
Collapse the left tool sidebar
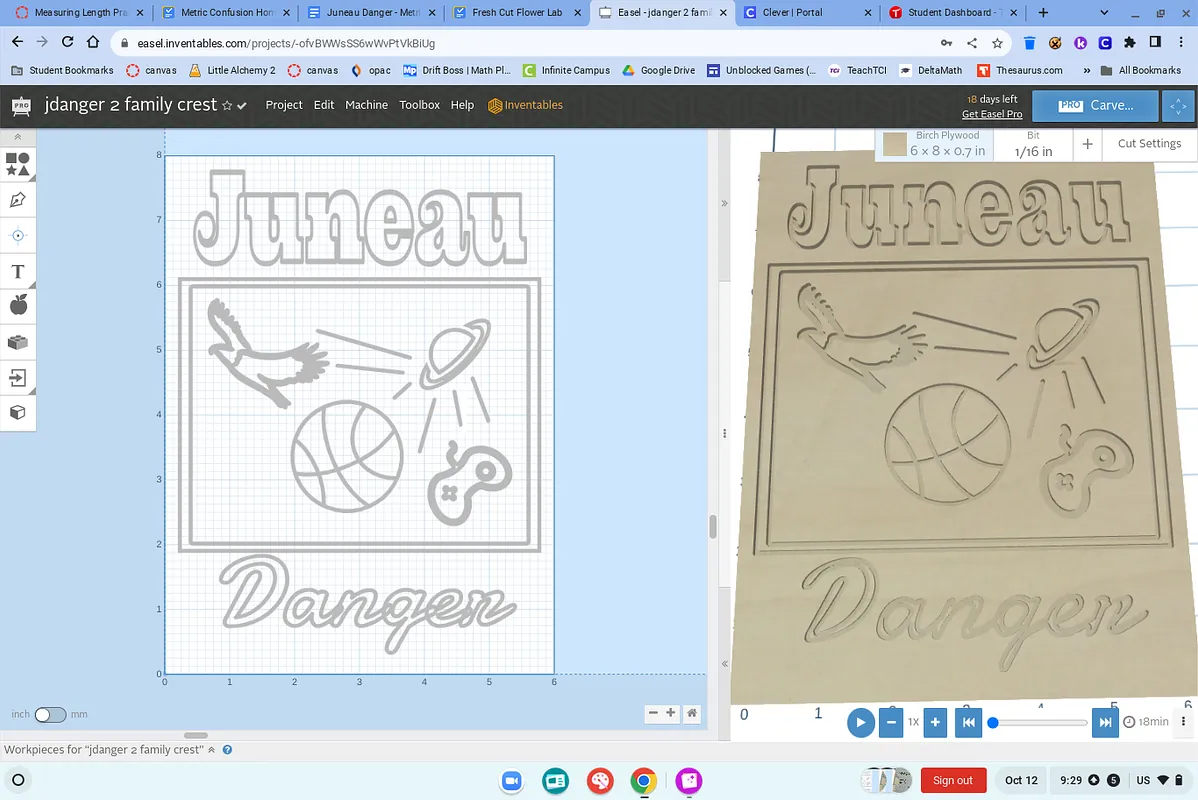click(18, 137)
